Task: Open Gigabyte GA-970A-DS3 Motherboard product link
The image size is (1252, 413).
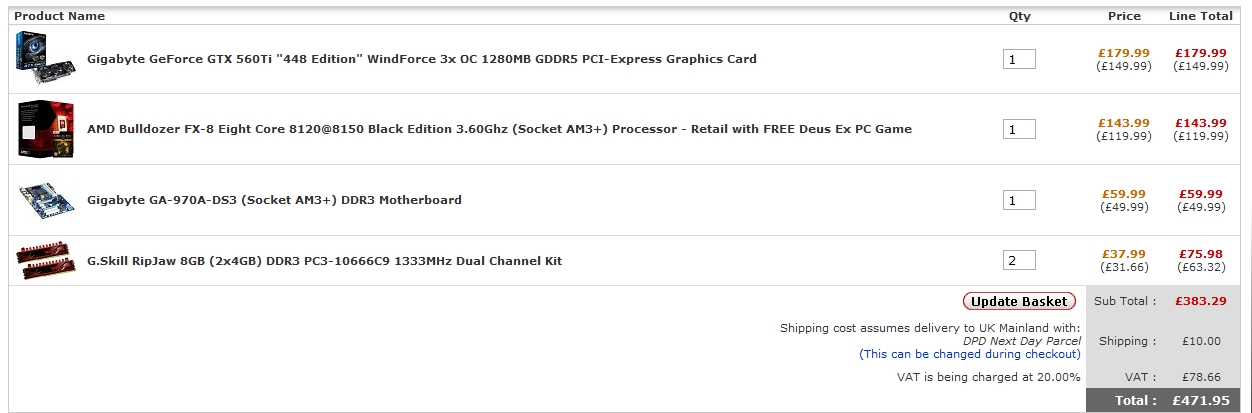Action: (x=274, y=200)
